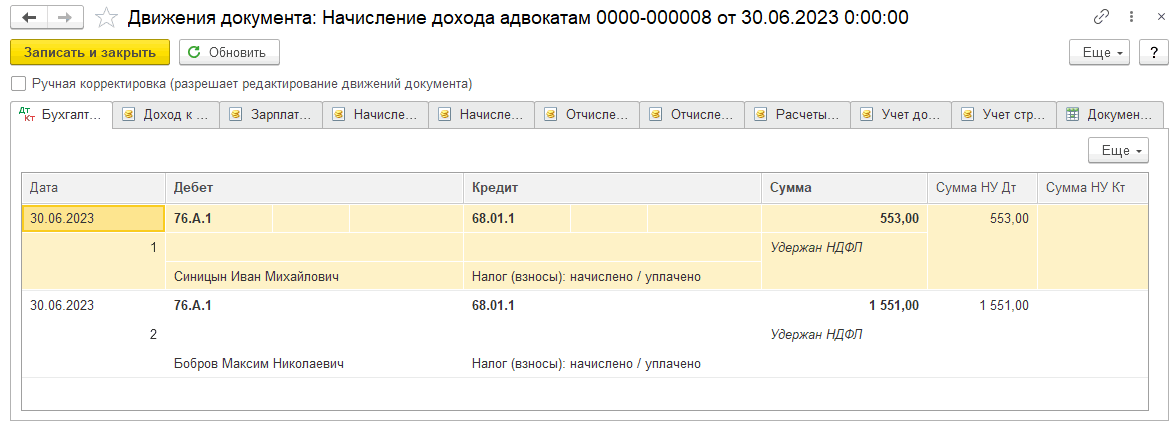Select the date cell of row 1
The width and height of the screenshot is (1175, 429).
[x=92, y=219]
